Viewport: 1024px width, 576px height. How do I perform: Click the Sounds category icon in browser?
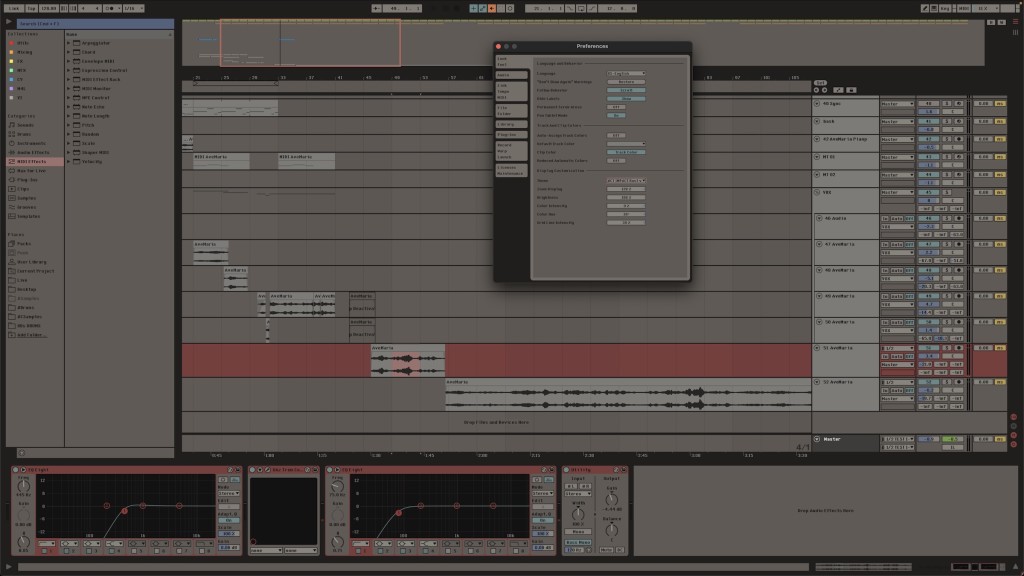pos(11,125)
